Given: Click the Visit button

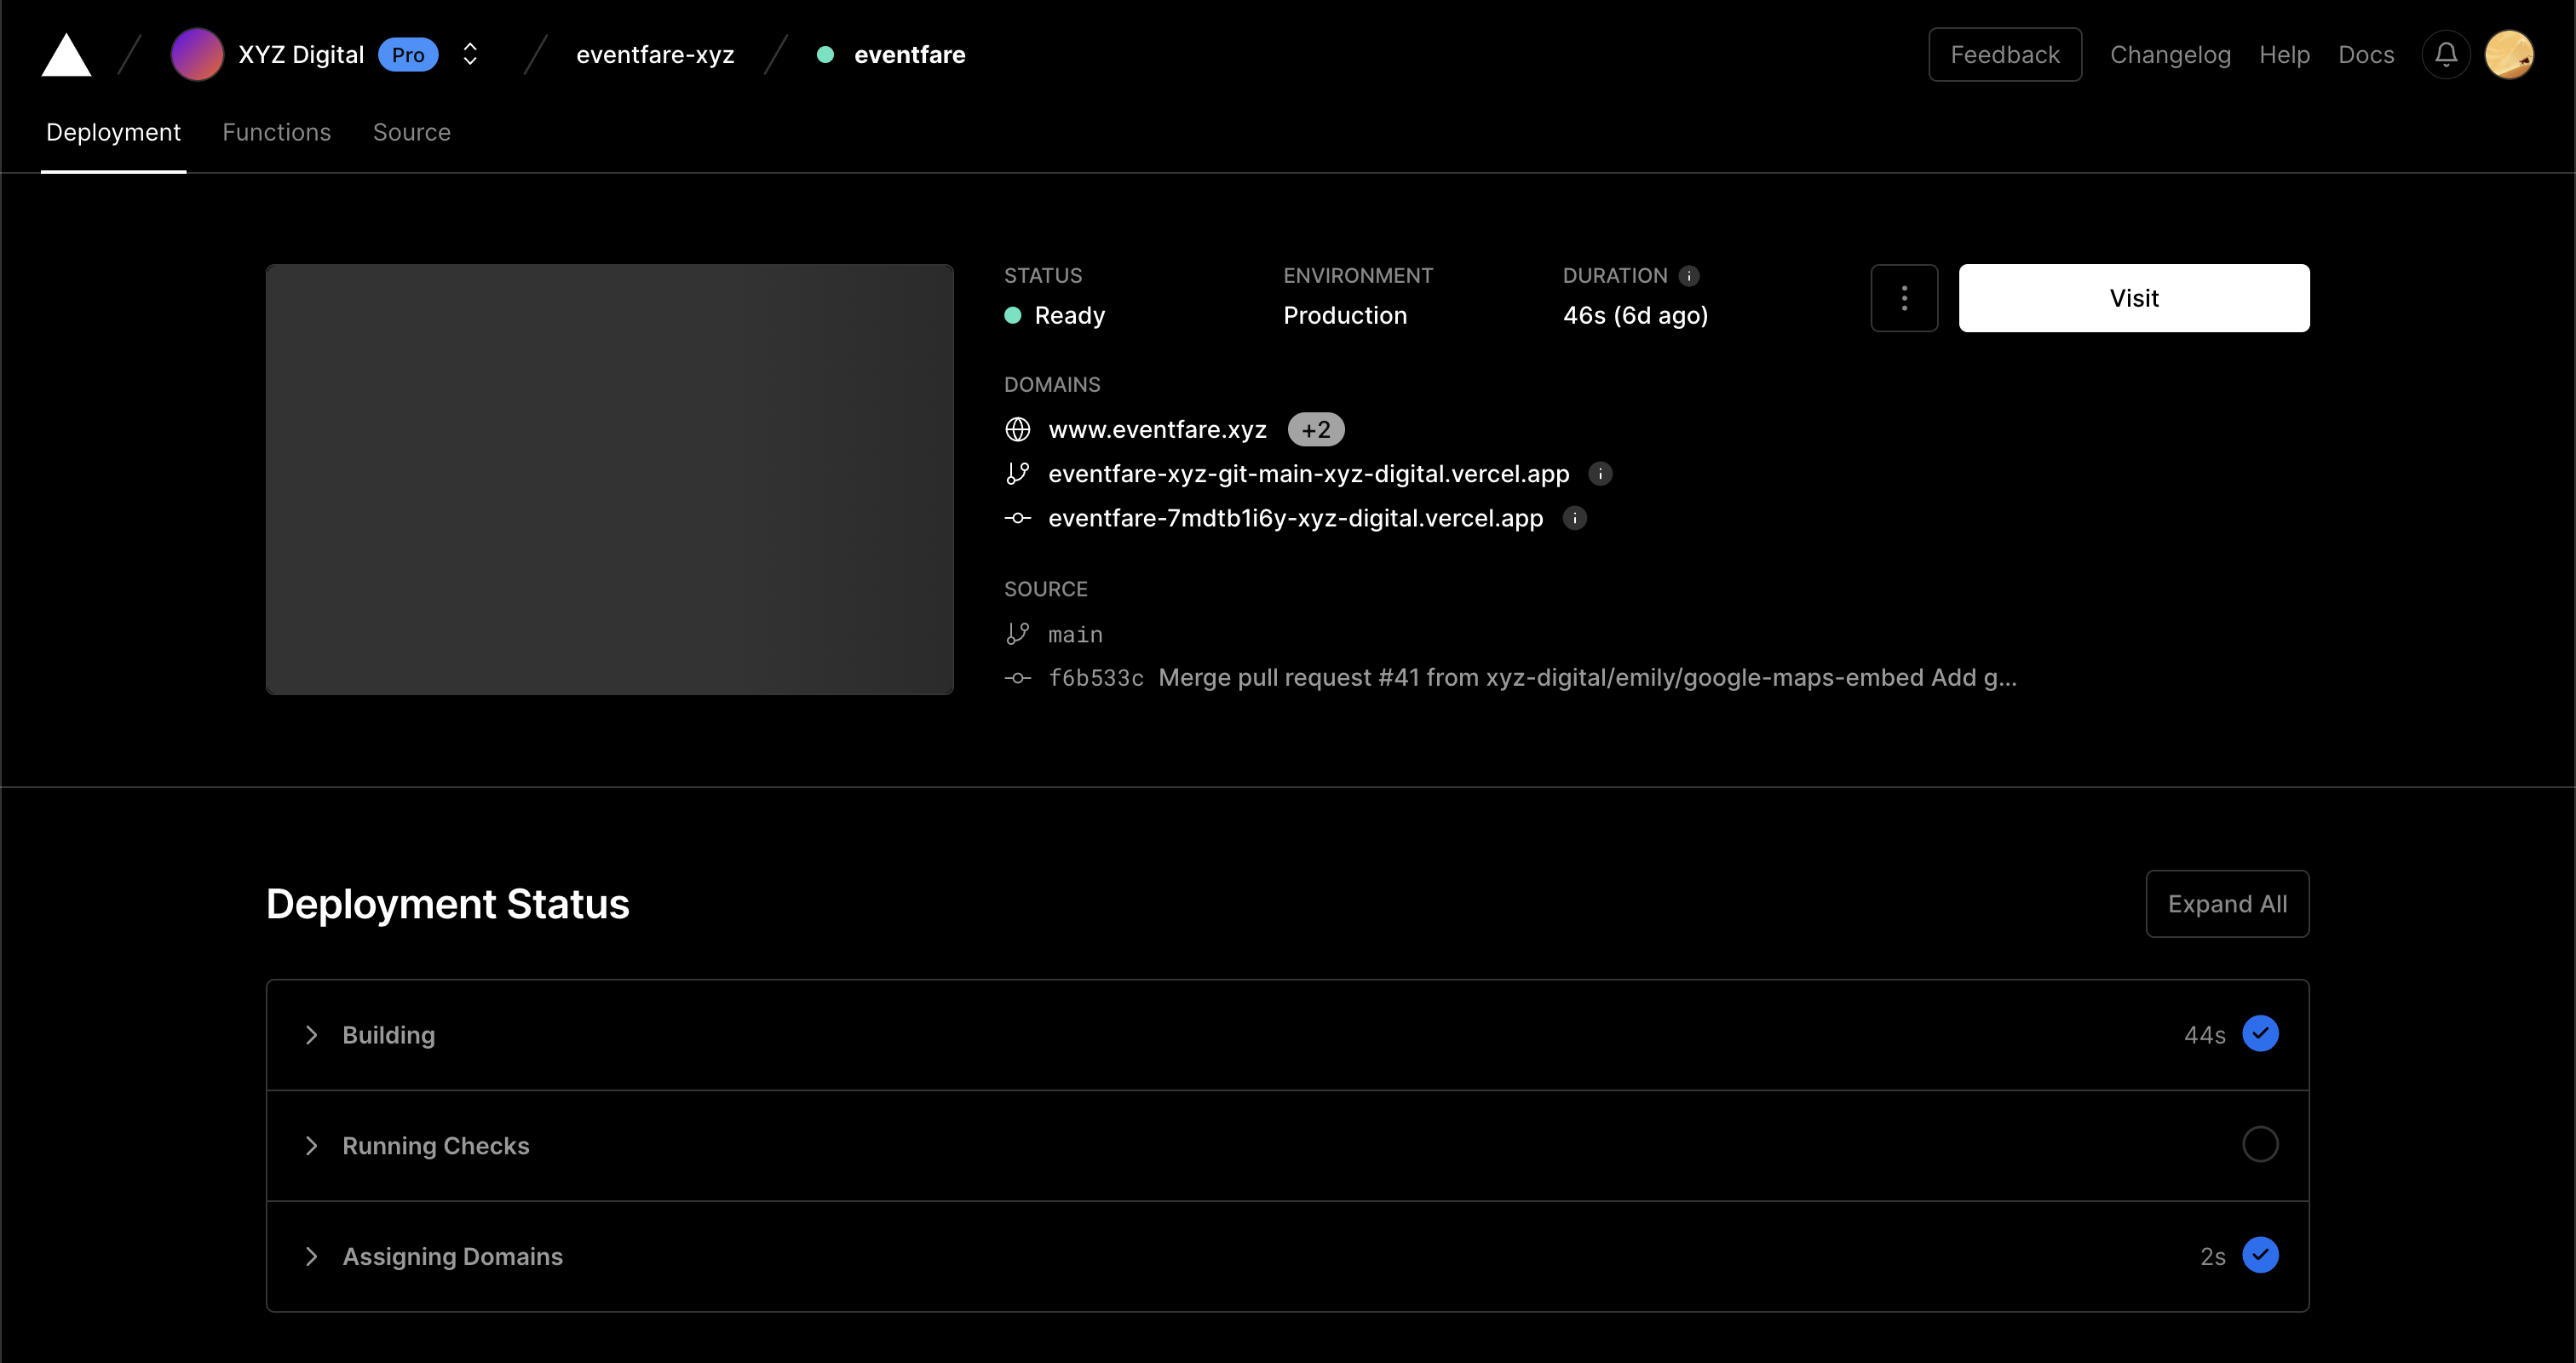Looking at the screenshot, I should (x=2134, y=298).
